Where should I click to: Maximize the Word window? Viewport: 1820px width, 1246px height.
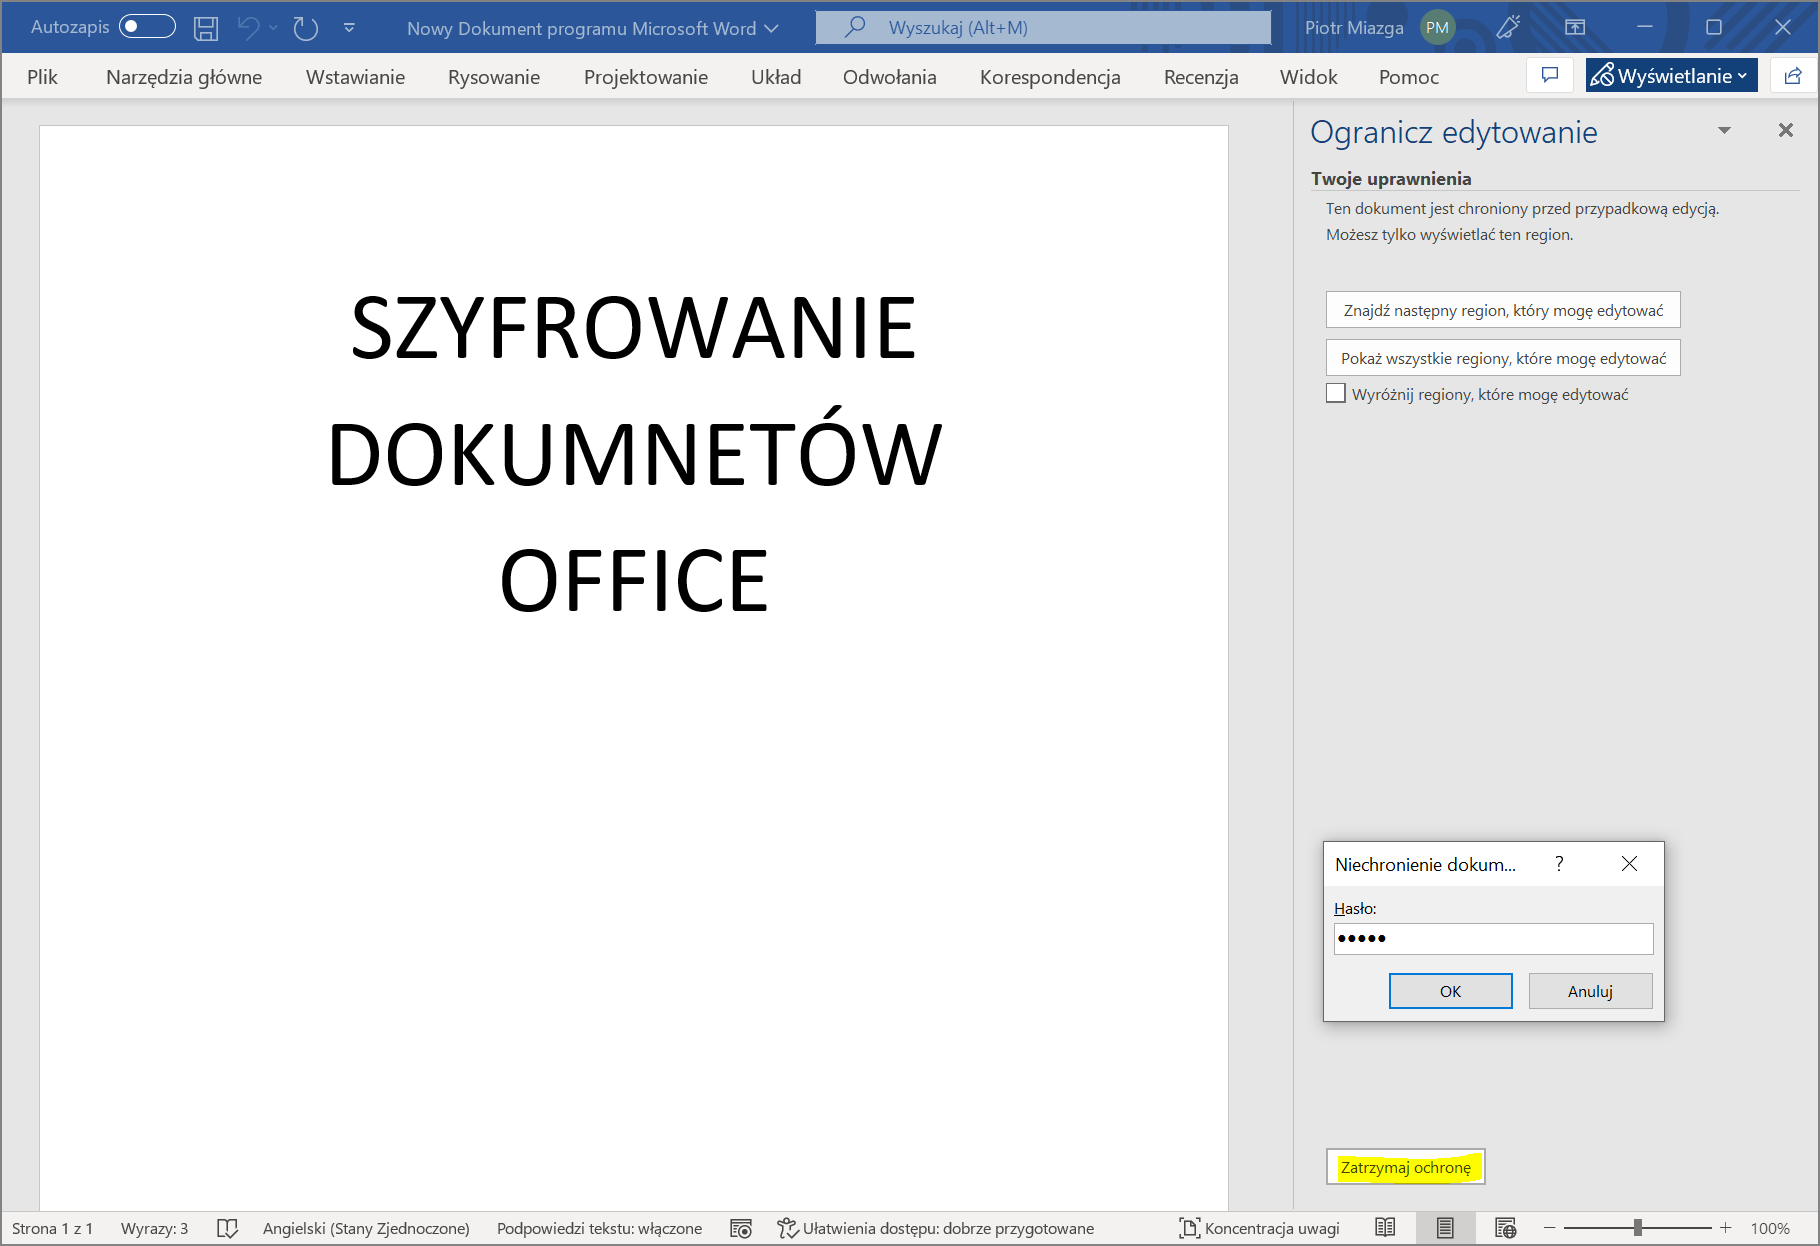point(1714,27)
